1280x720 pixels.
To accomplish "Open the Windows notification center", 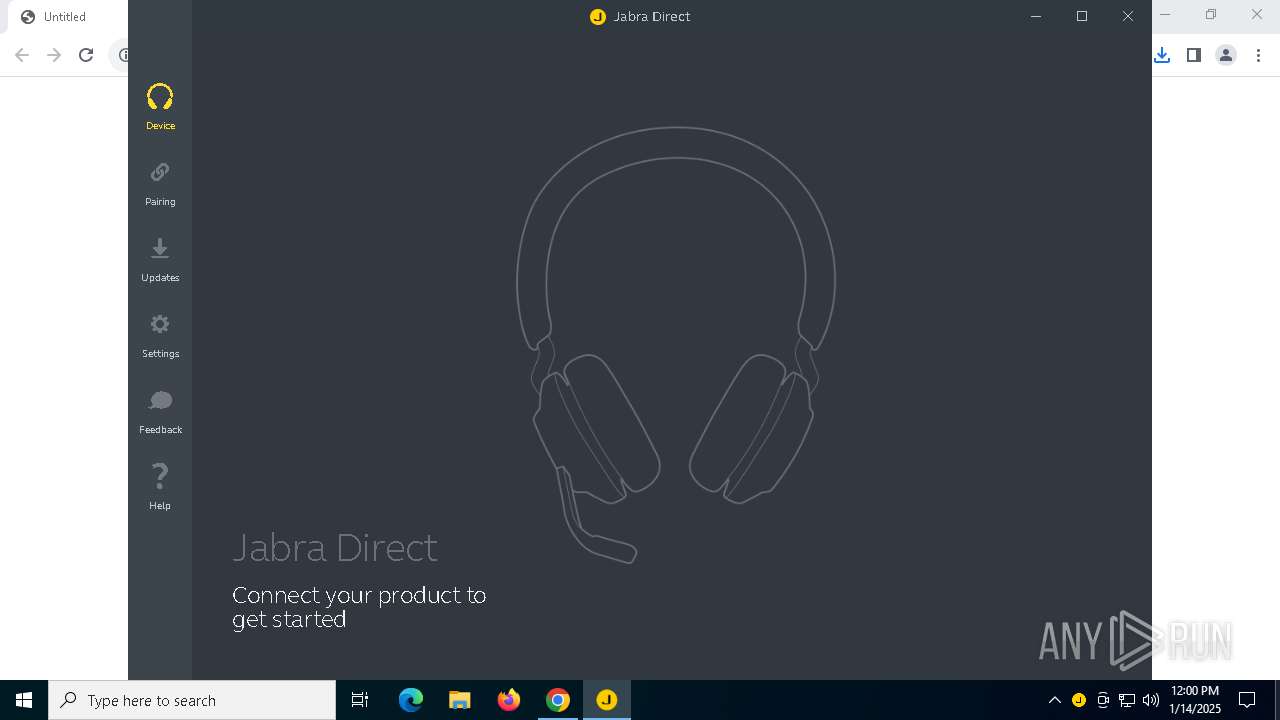I will point(1247,700).
